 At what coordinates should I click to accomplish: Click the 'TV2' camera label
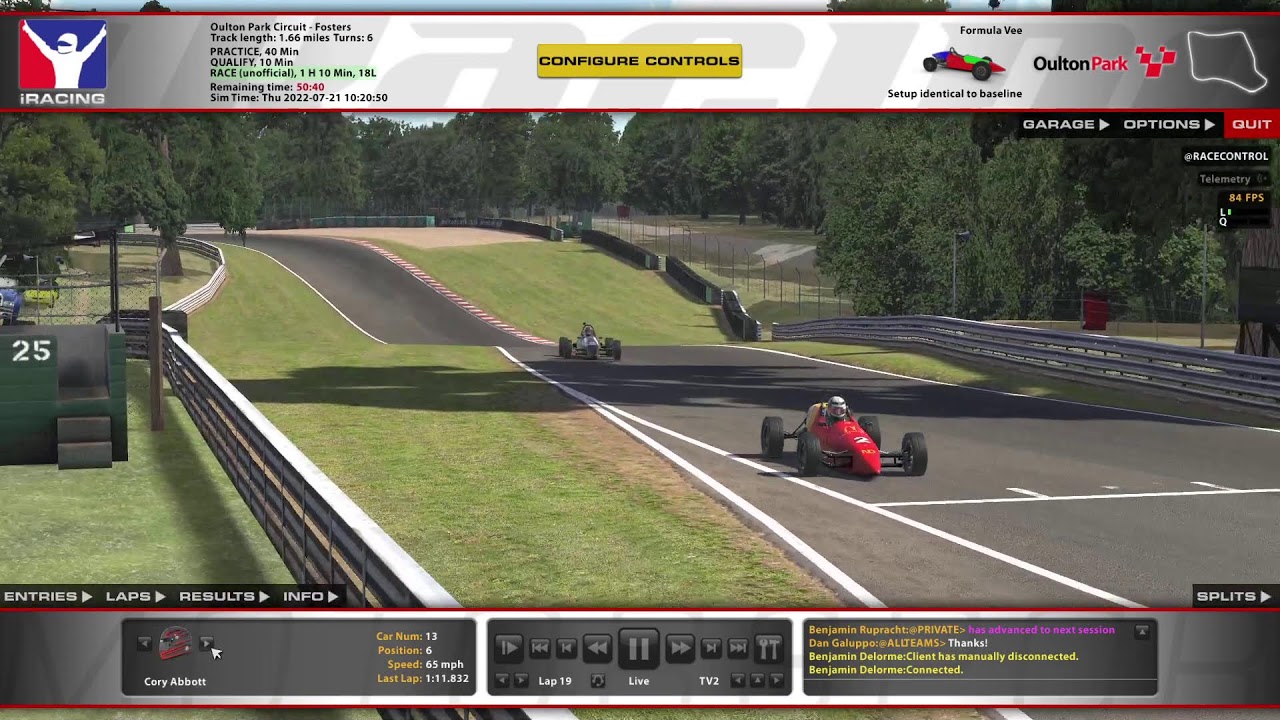(x=709, y=681)
